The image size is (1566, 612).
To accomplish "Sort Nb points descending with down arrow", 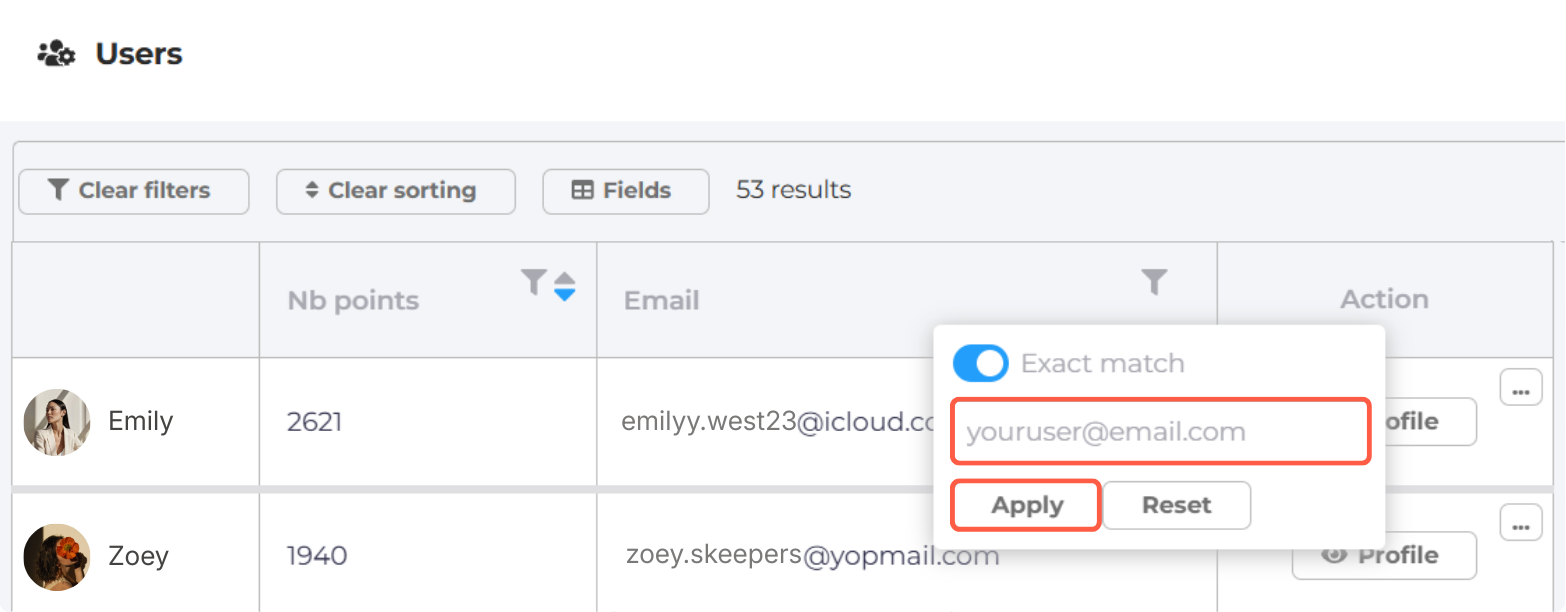I will pos(565,295).
